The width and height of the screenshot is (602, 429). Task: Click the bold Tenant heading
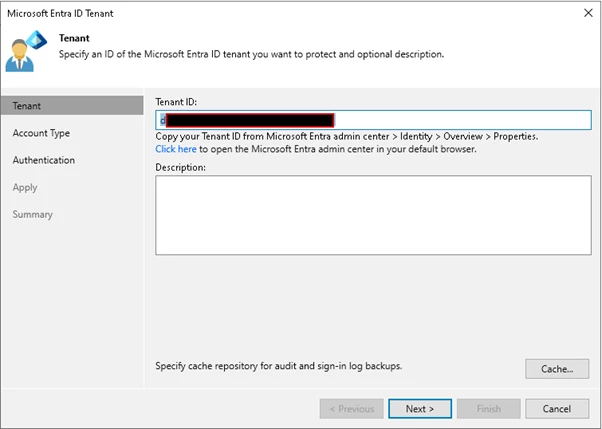(x=75, y=38)
